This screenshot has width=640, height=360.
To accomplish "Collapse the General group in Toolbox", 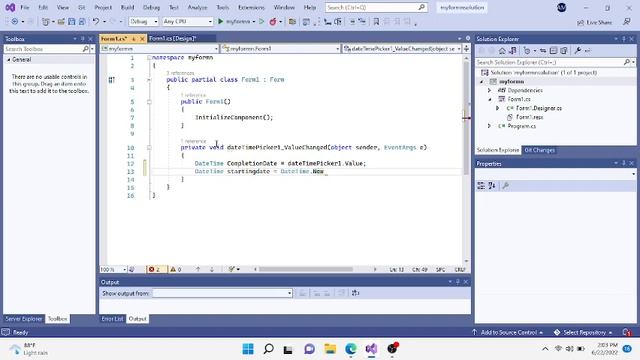I will [9, 60].
